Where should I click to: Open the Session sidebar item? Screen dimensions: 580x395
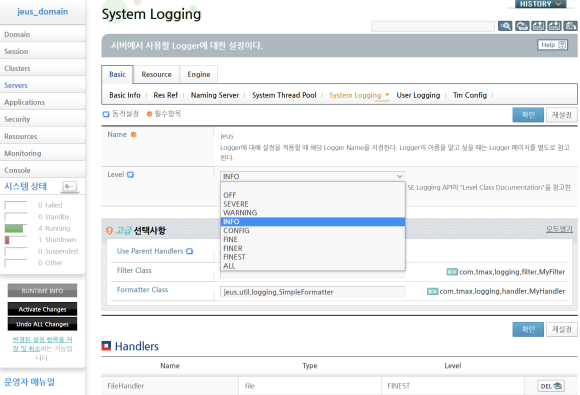[x=43, y=51]
